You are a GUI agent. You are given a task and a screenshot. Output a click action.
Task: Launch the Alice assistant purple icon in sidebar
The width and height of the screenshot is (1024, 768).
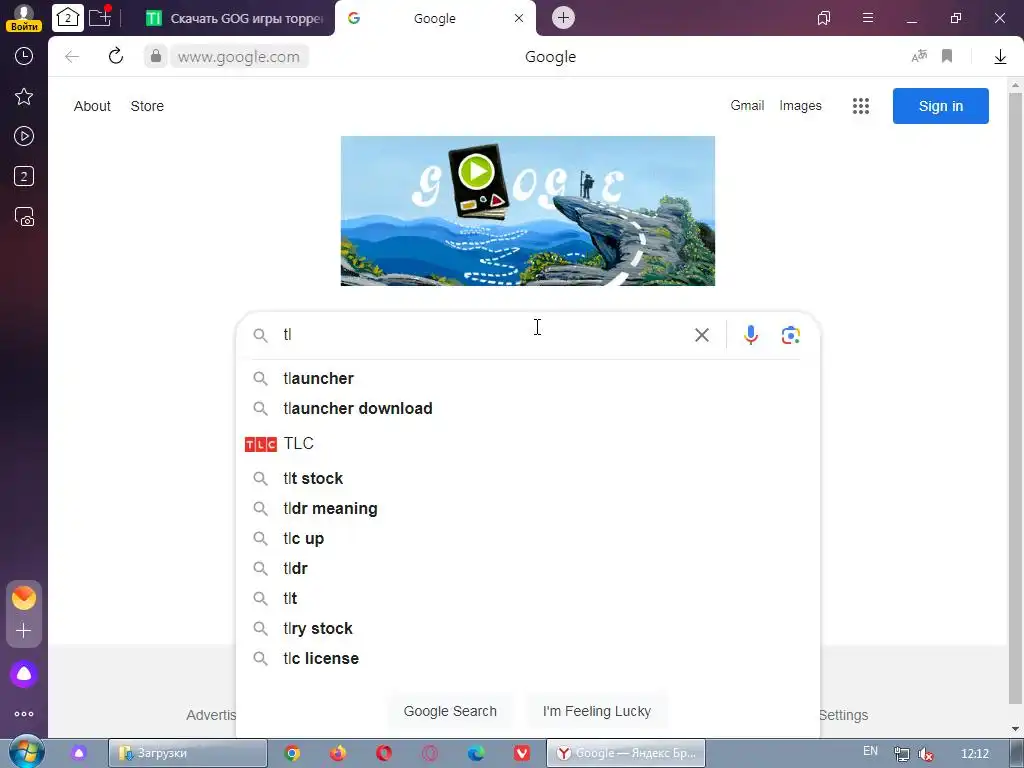pyautogui.click(x=24, y=674)
